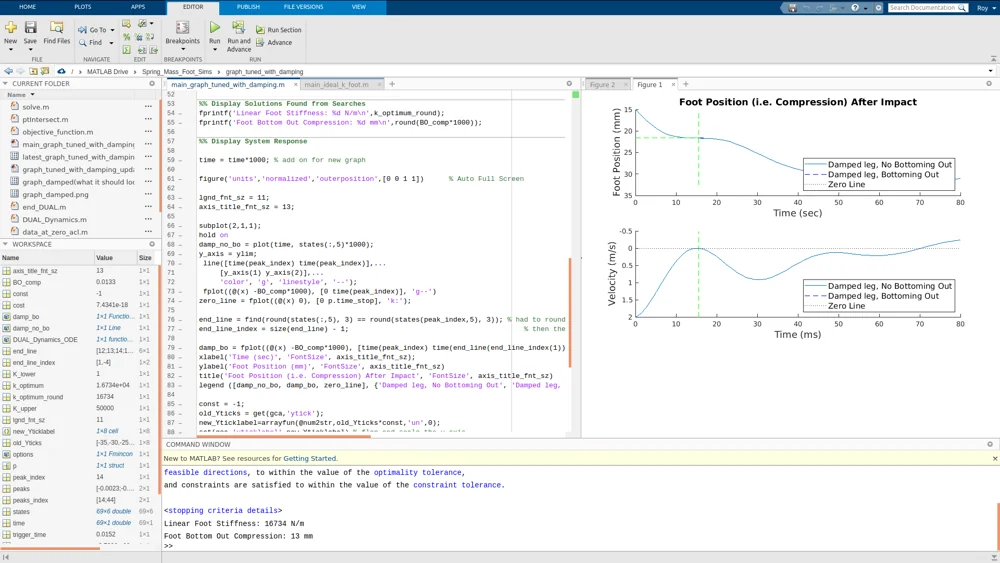Go back with the blue back arrow

pos(8,71)
